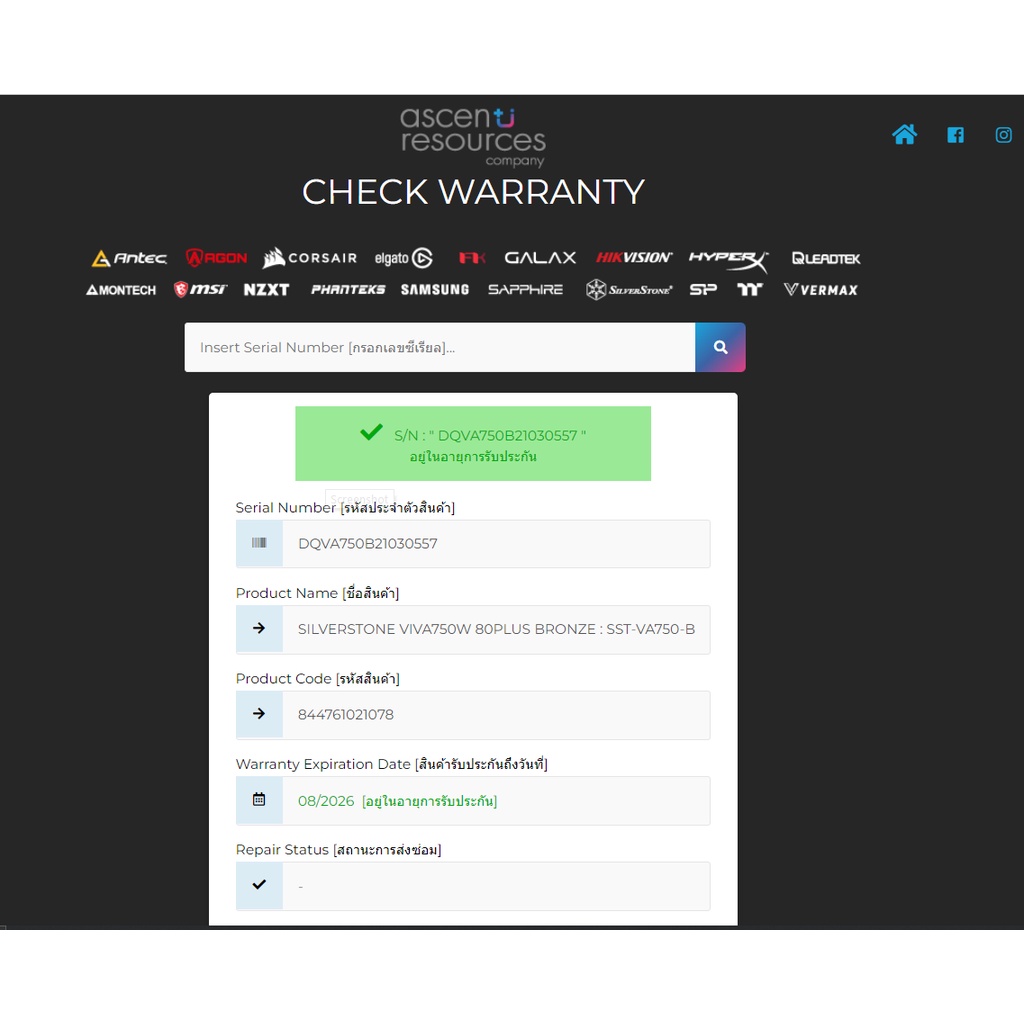Click the Elgato brand logo
1024x1024 pixels.
tap(403, 259)
